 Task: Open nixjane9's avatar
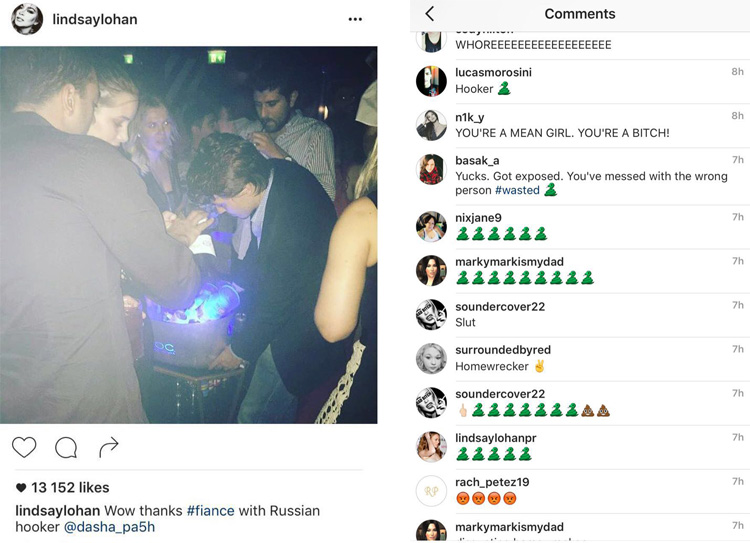[431, 226]
